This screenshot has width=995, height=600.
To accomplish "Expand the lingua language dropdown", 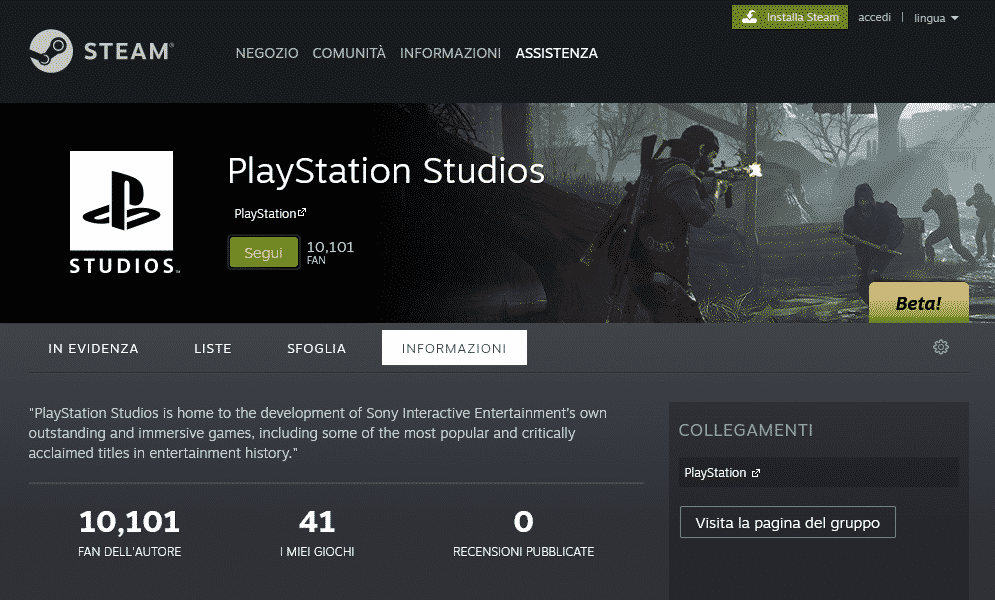I will tap(936, 18).
